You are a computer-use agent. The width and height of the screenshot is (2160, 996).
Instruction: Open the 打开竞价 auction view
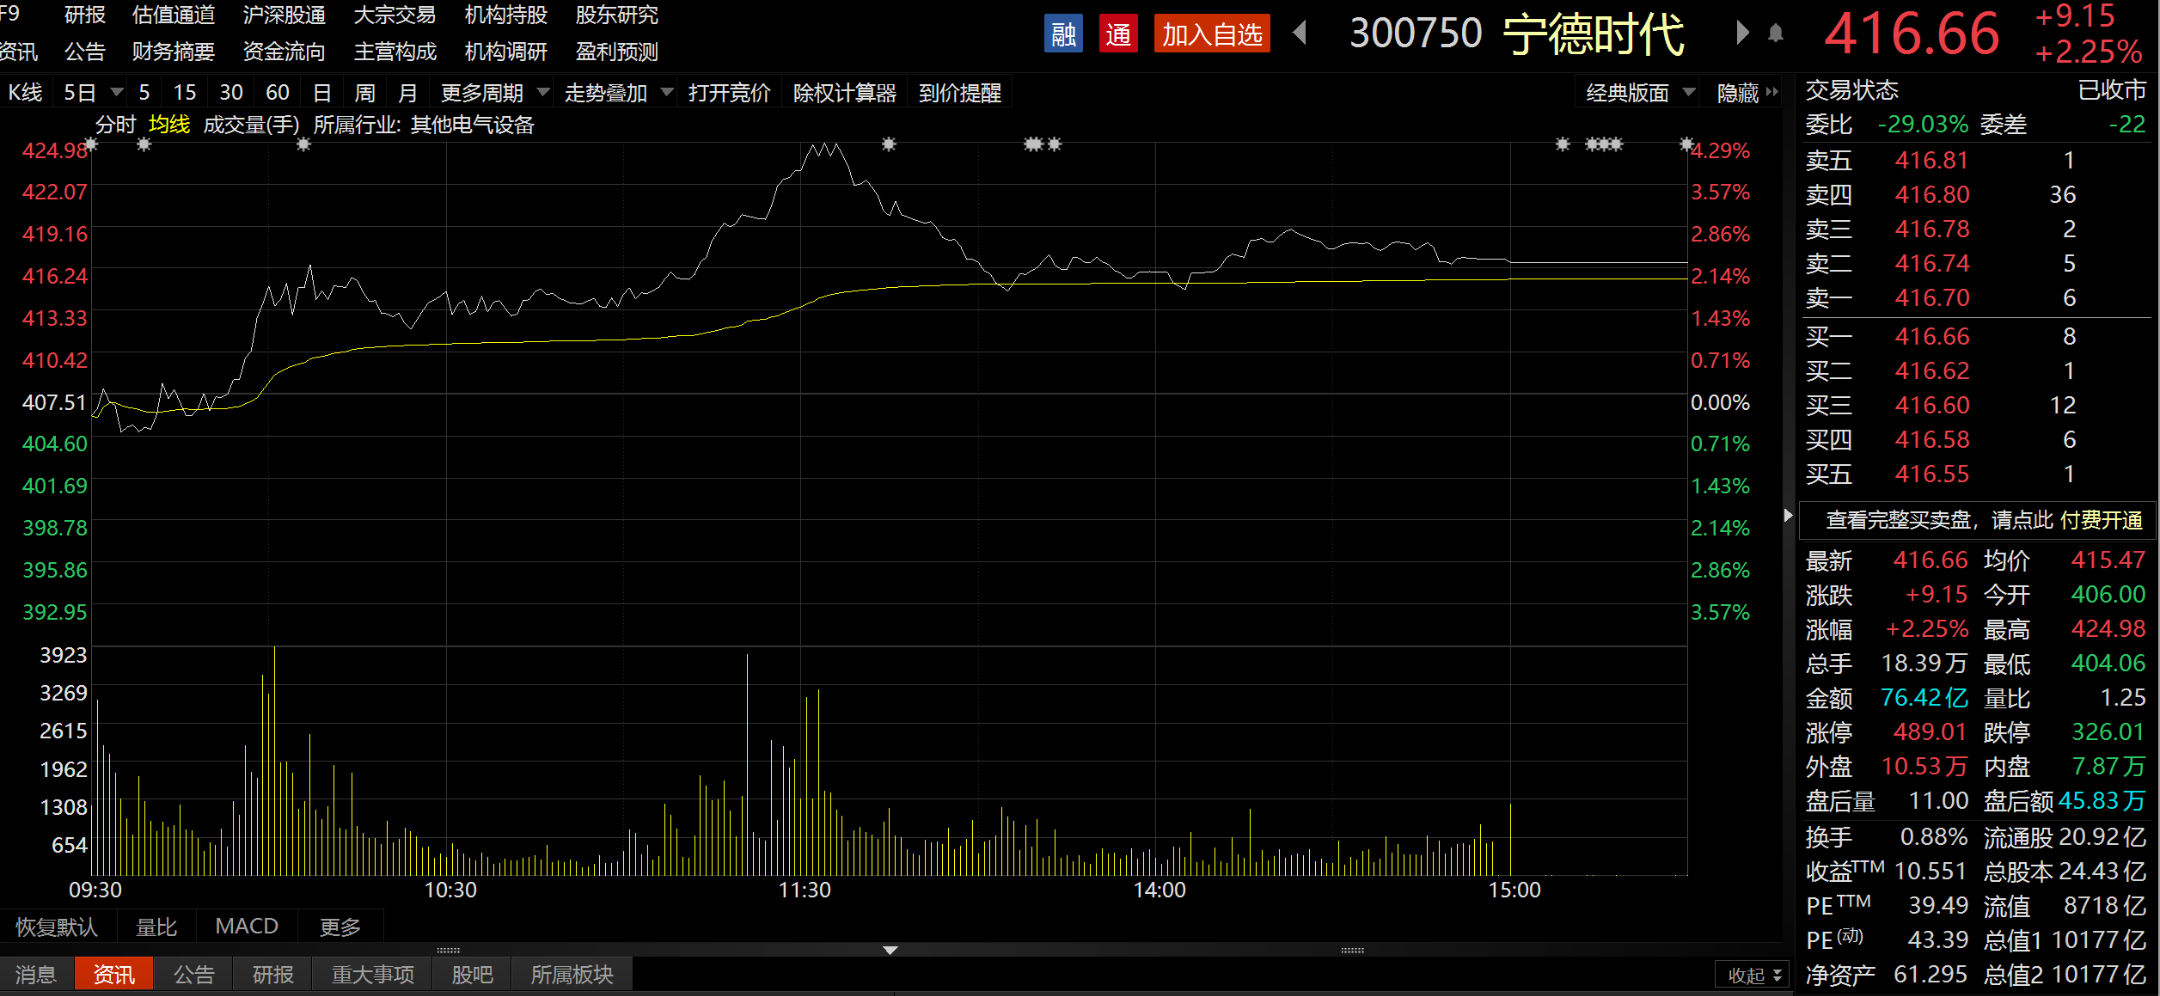(x=729, y=93)
